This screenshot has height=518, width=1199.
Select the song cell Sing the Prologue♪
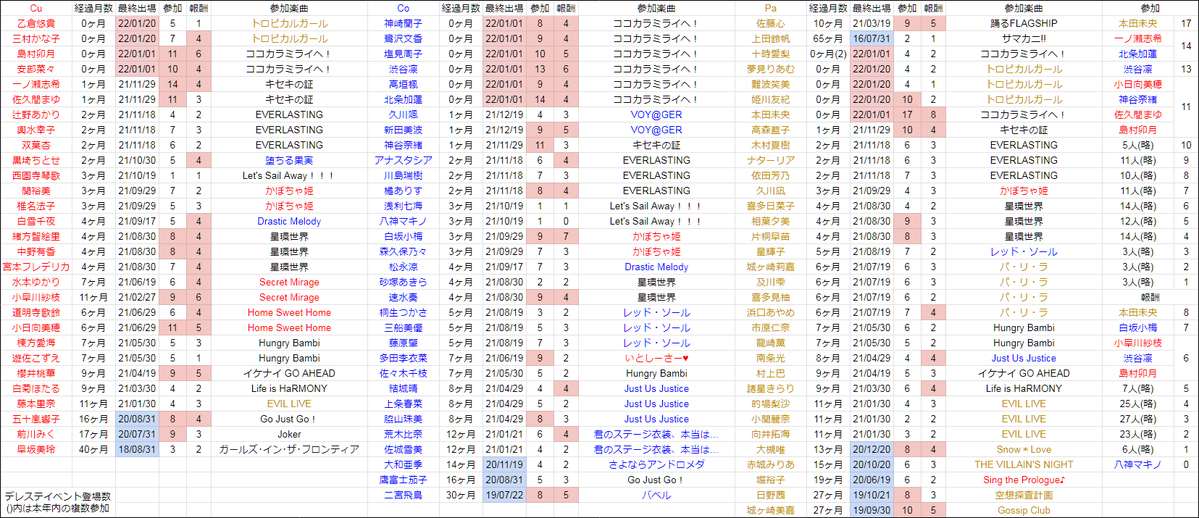click(1023, 480)
